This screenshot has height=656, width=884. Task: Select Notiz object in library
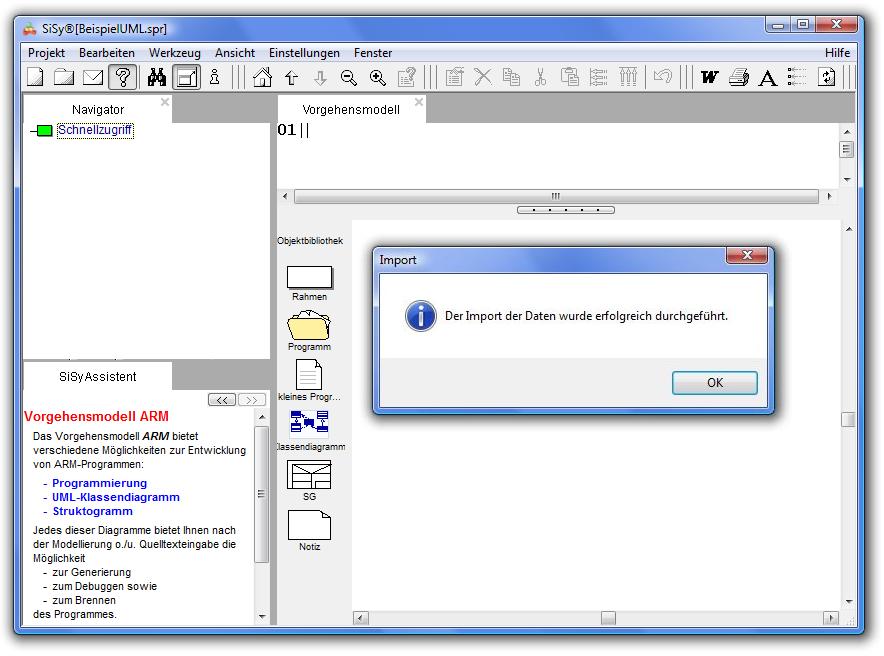310,530
